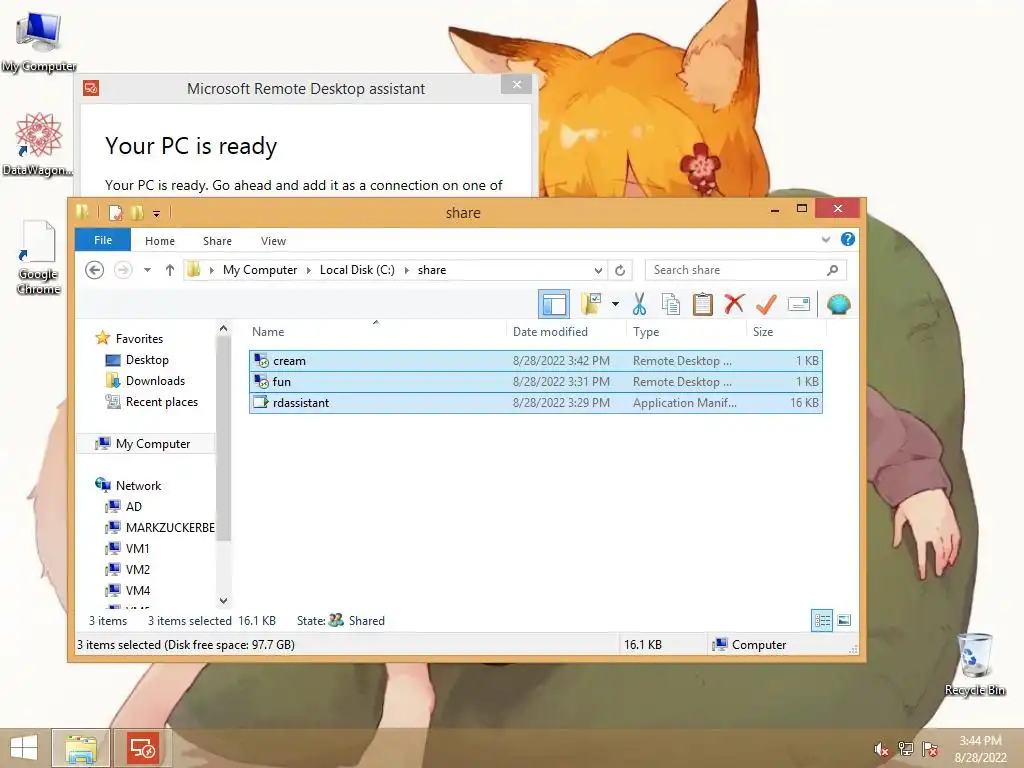Click Remote Desktop assistant taskbar icon
The height and width of the screenshot is (768, 1024).
(143, 748)
